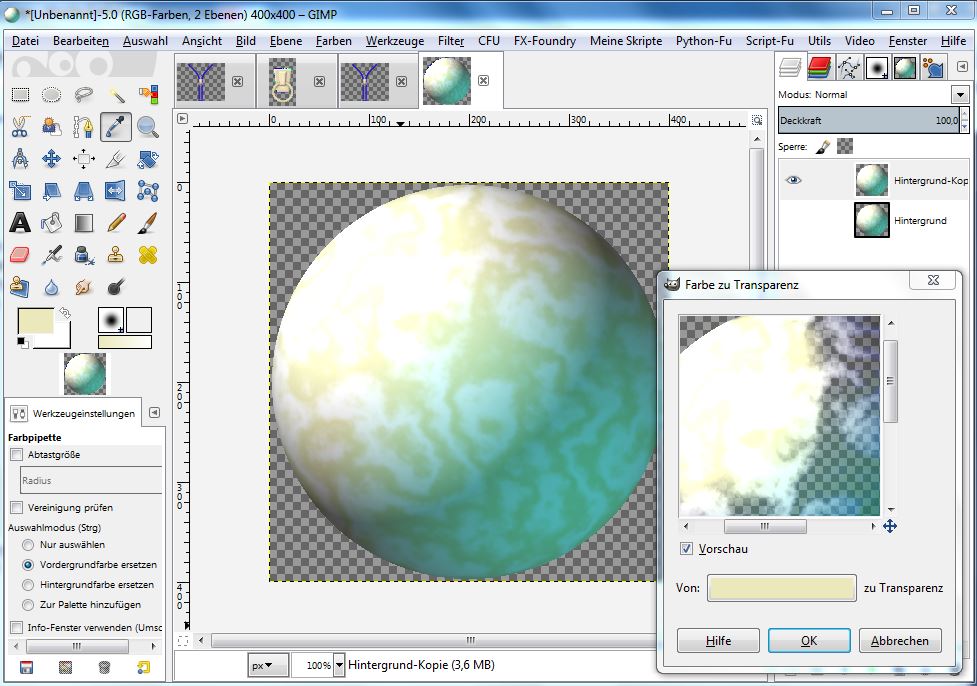
Task: Activate the Zoom magnifier tool
Action: tap(148, 127)
